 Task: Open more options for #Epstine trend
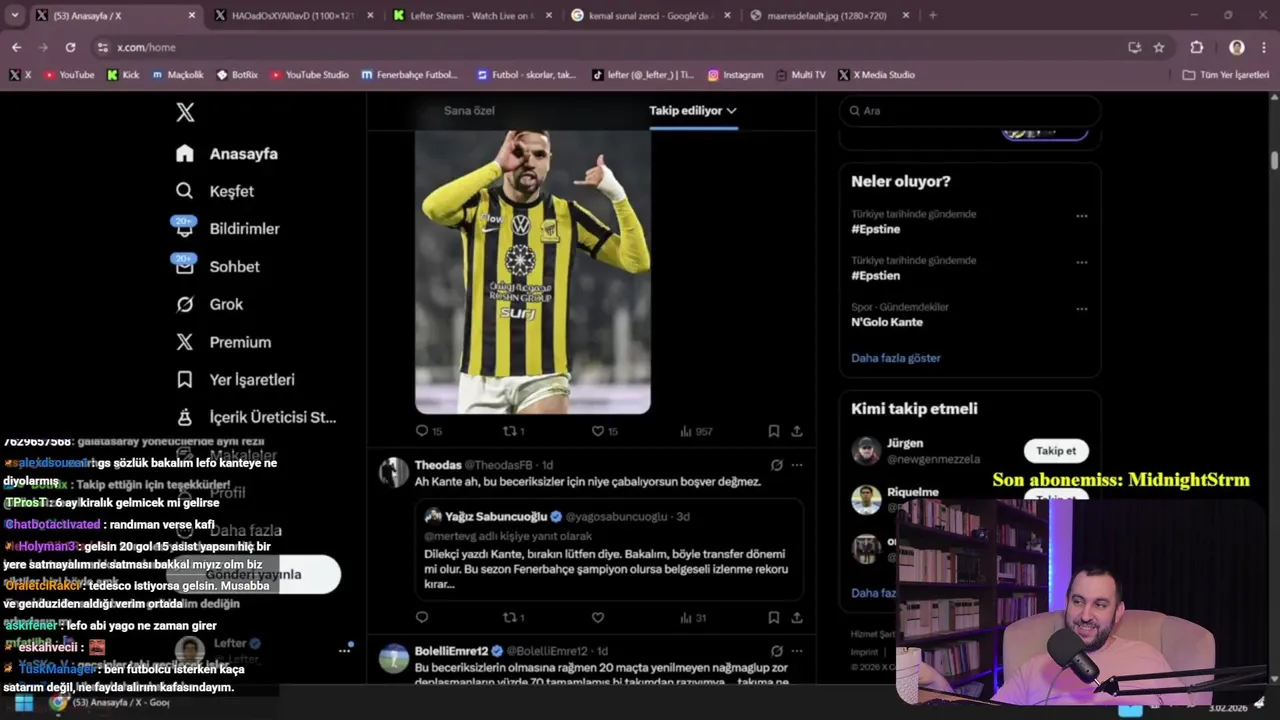tap(1081, 216)
